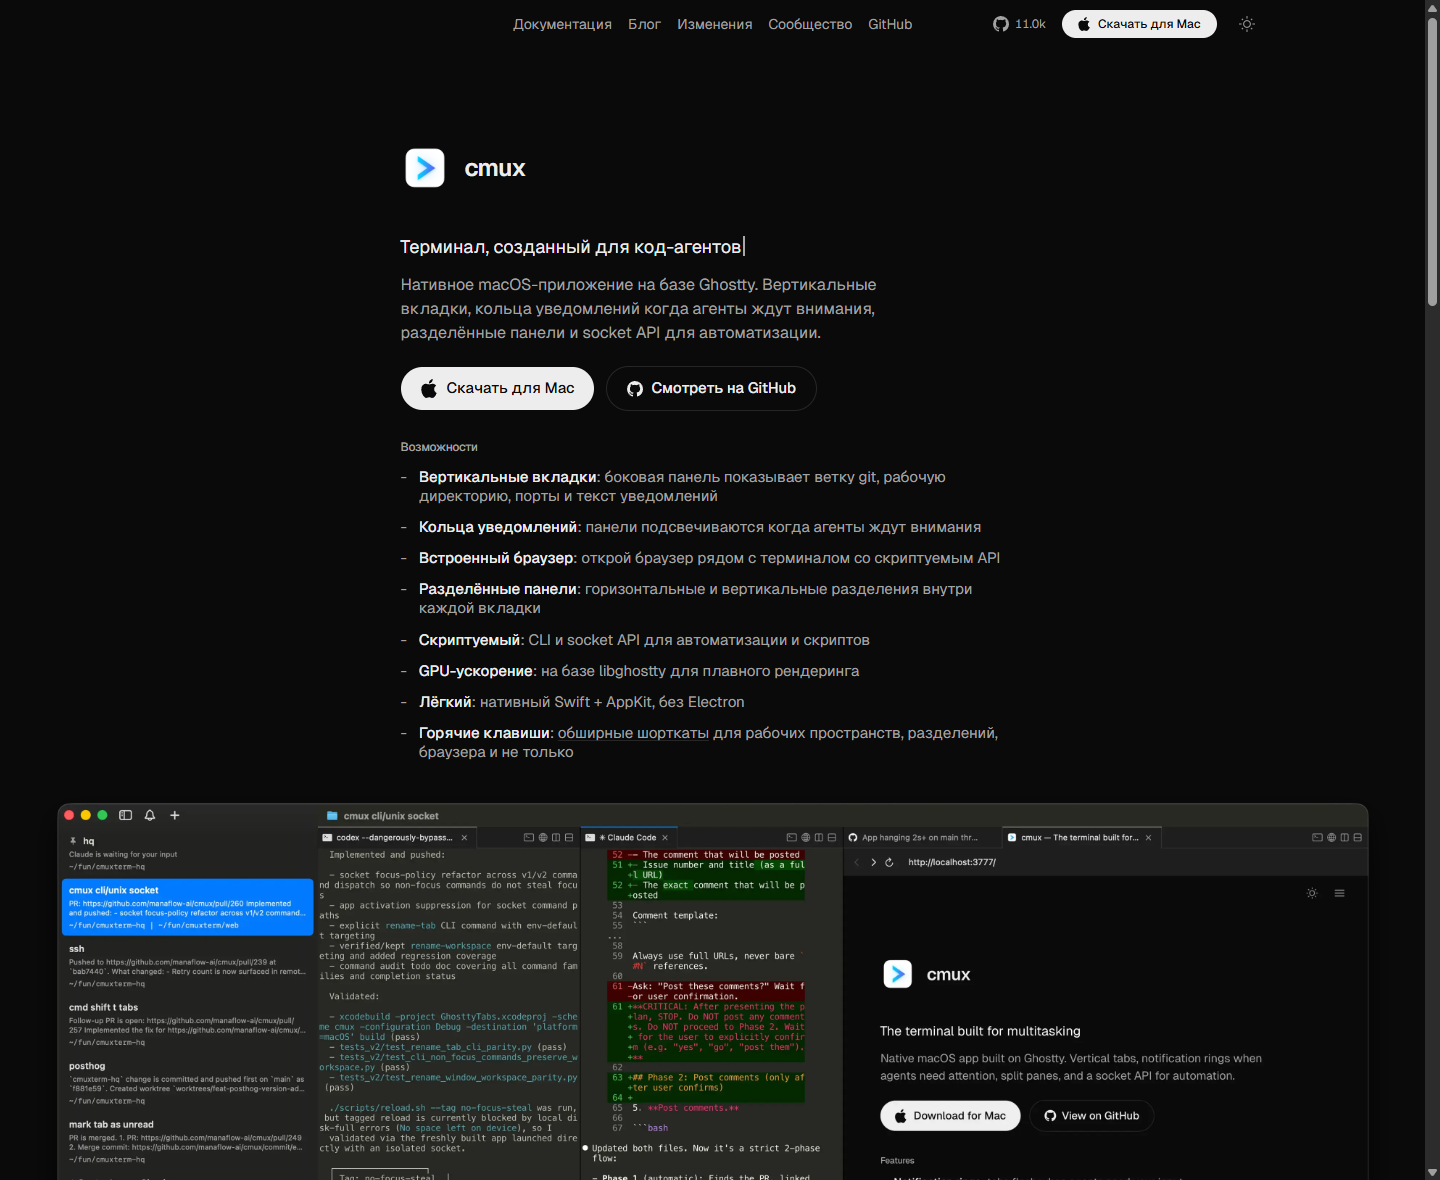
Task: Select the mark tab as unread workspace
Action: click(x=187, y=1142)
